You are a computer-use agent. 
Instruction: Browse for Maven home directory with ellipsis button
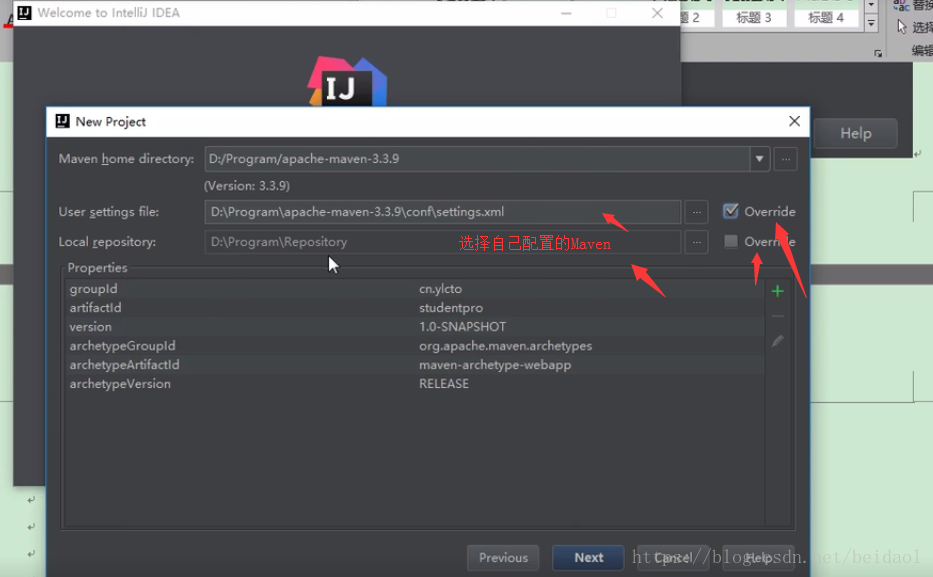785,159
